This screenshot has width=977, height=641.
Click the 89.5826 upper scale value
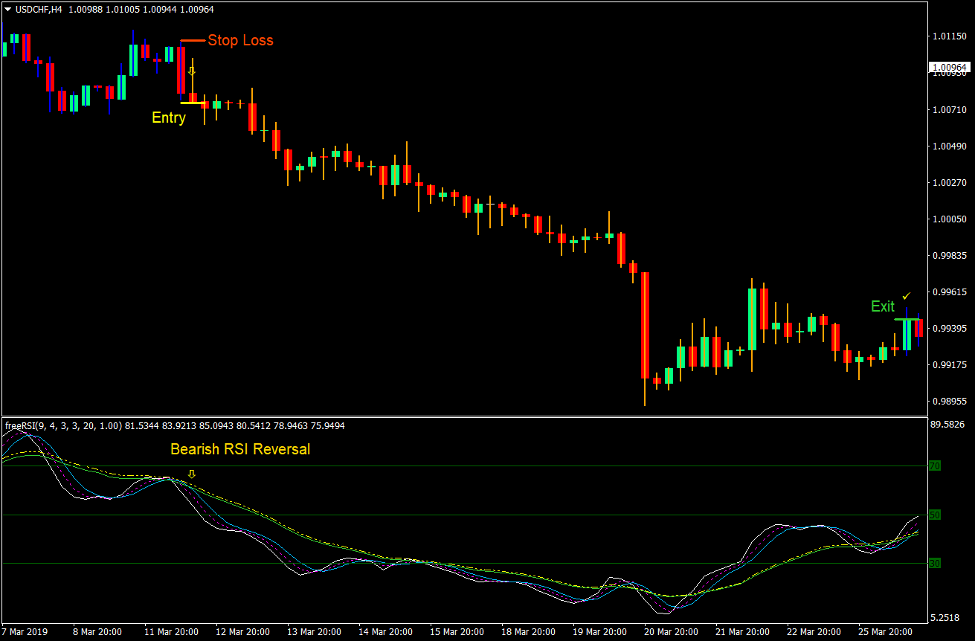pos(947,425)
